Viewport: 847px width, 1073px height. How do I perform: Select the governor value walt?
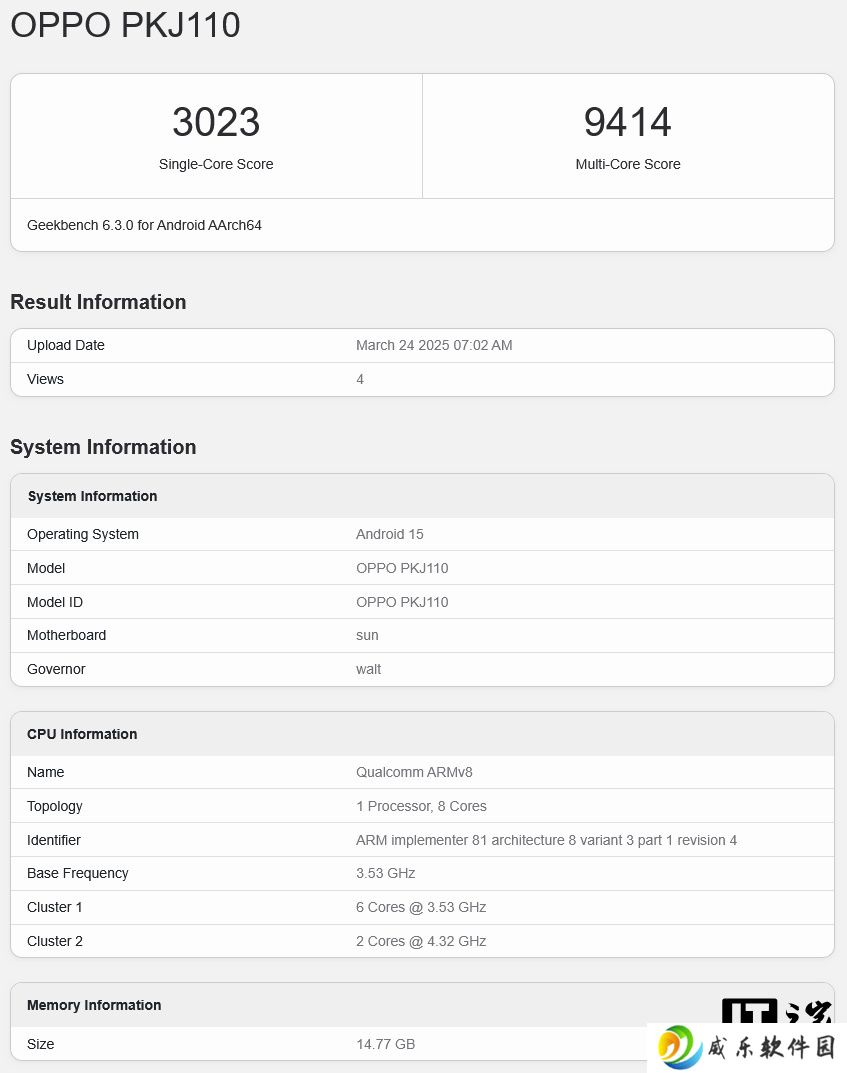pyautogui.click(x=368, y=669)
